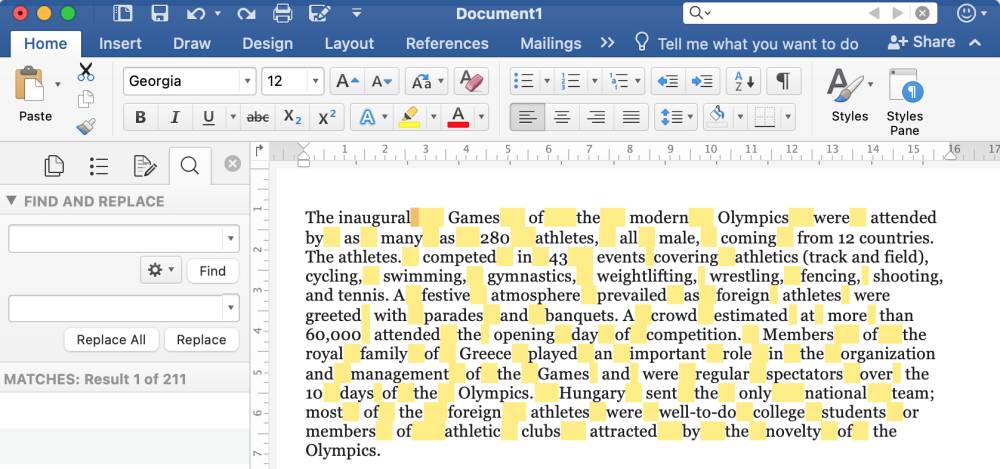
Task: Open the Styles gallery icon
Action: tap(844, 86)
